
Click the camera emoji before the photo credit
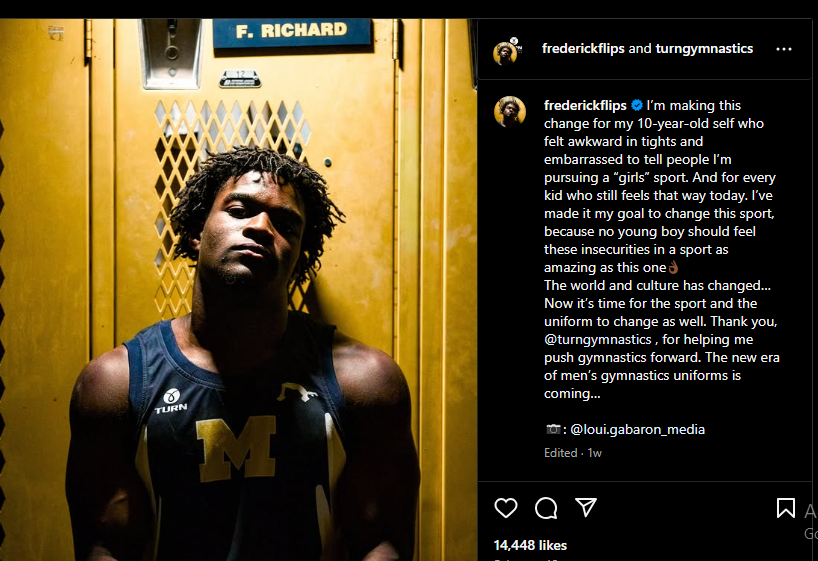point(553,429)
